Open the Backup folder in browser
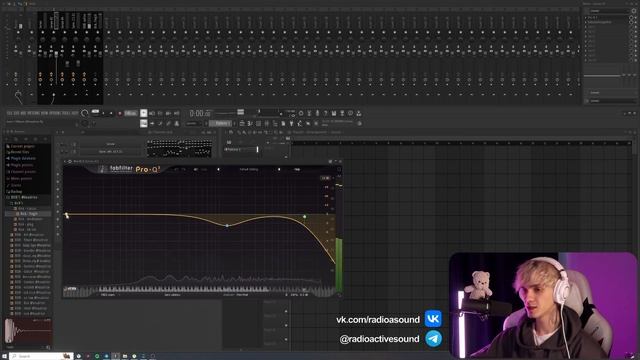640x360 pixels. coord(16,191)
